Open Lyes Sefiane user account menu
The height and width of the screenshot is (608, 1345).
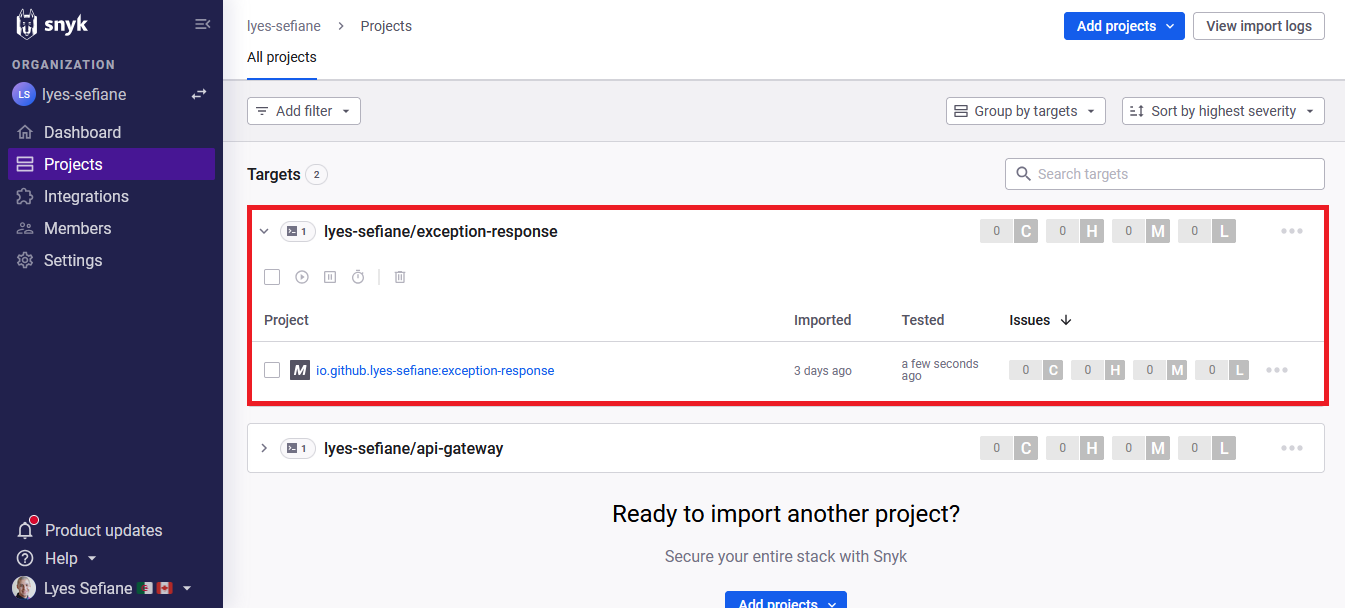[x=102, y=588]
